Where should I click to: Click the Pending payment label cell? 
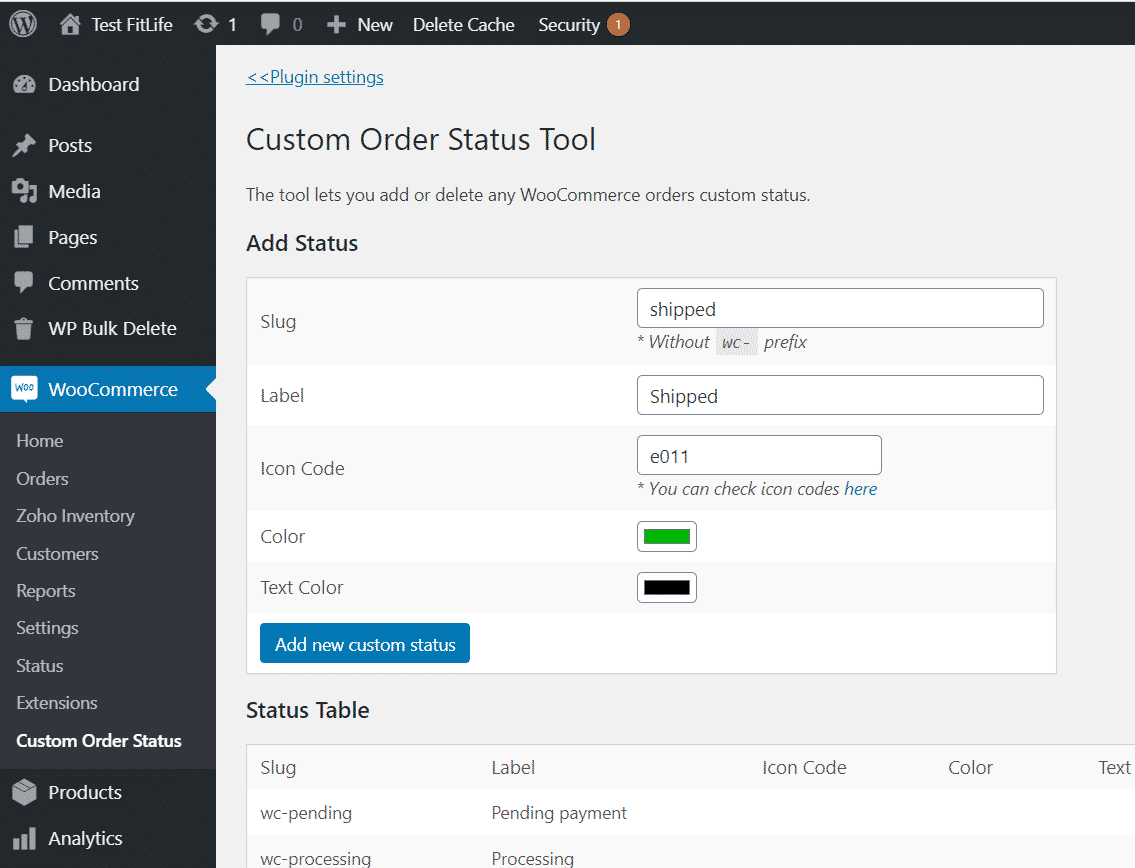tap(559, 813)
